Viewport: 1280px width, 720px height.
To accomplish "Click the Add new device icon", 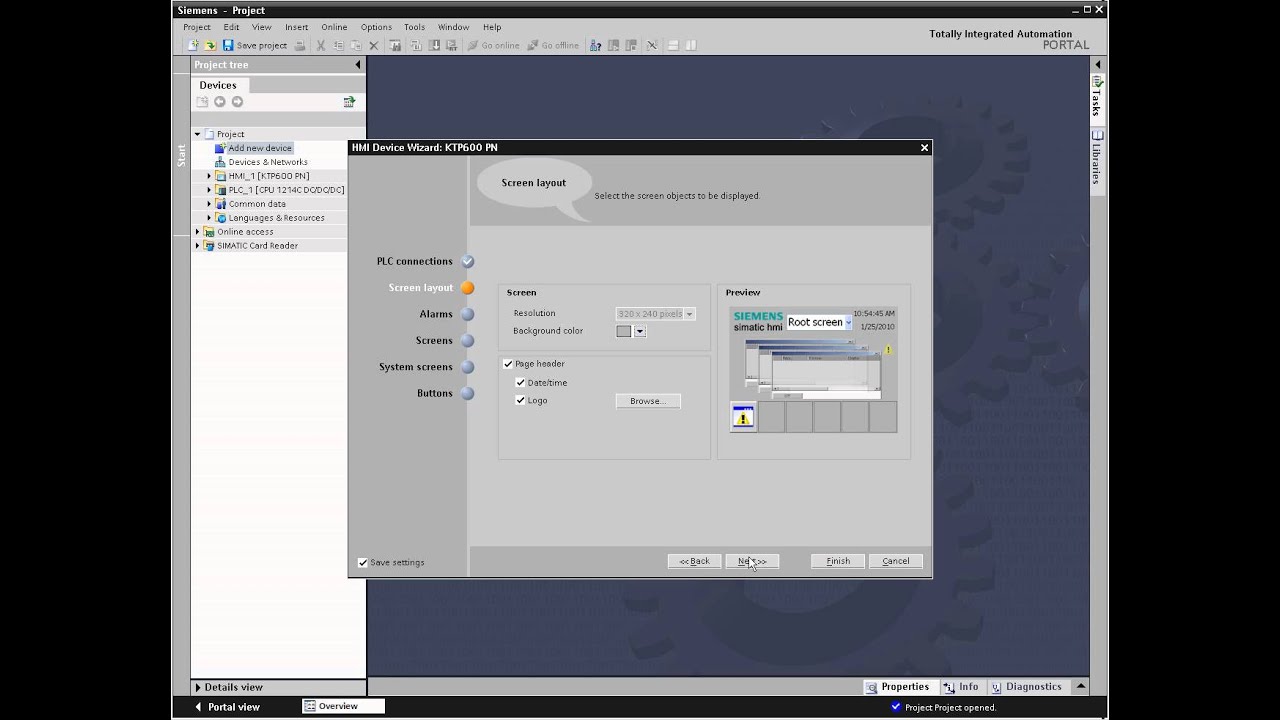I will coord(220,148).
